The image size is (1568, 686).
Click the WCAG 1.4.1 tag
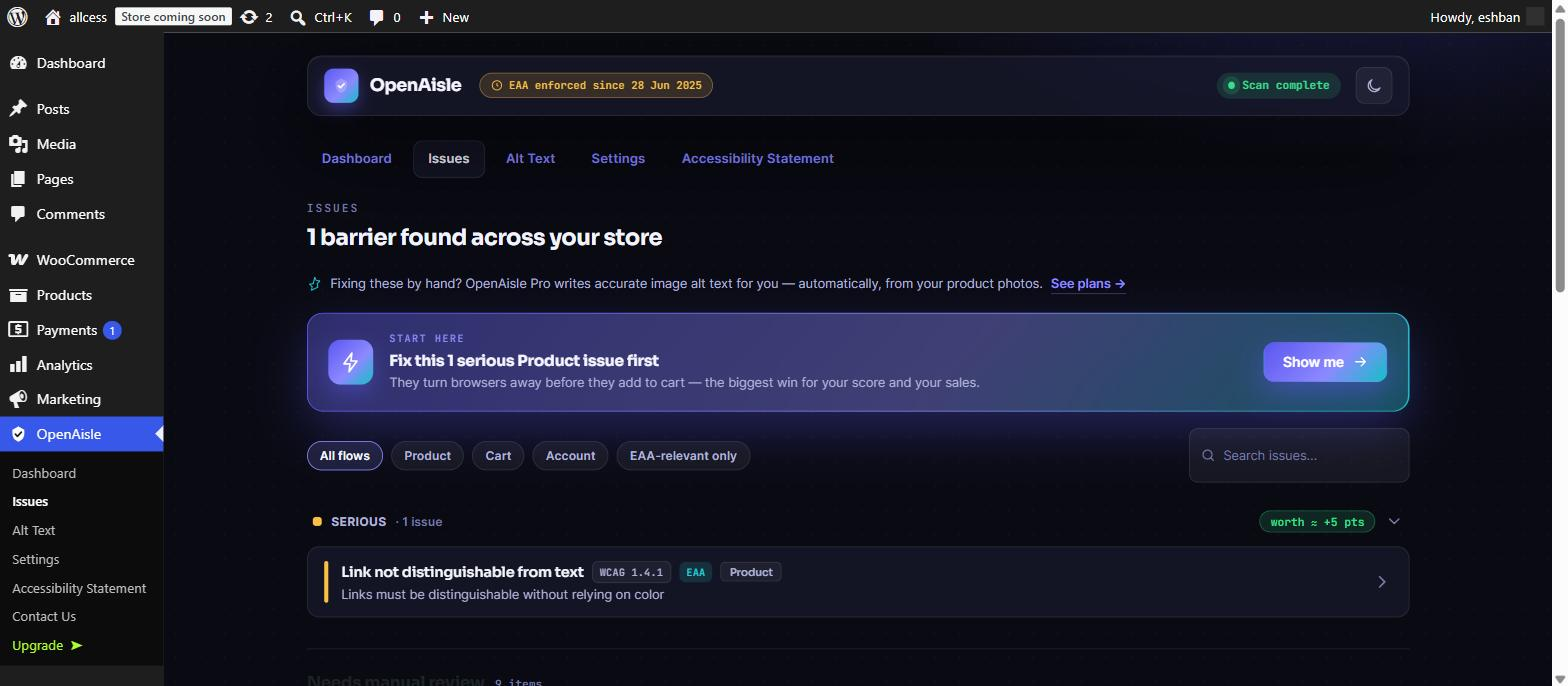pyautogui.click(x=631, y=573)
